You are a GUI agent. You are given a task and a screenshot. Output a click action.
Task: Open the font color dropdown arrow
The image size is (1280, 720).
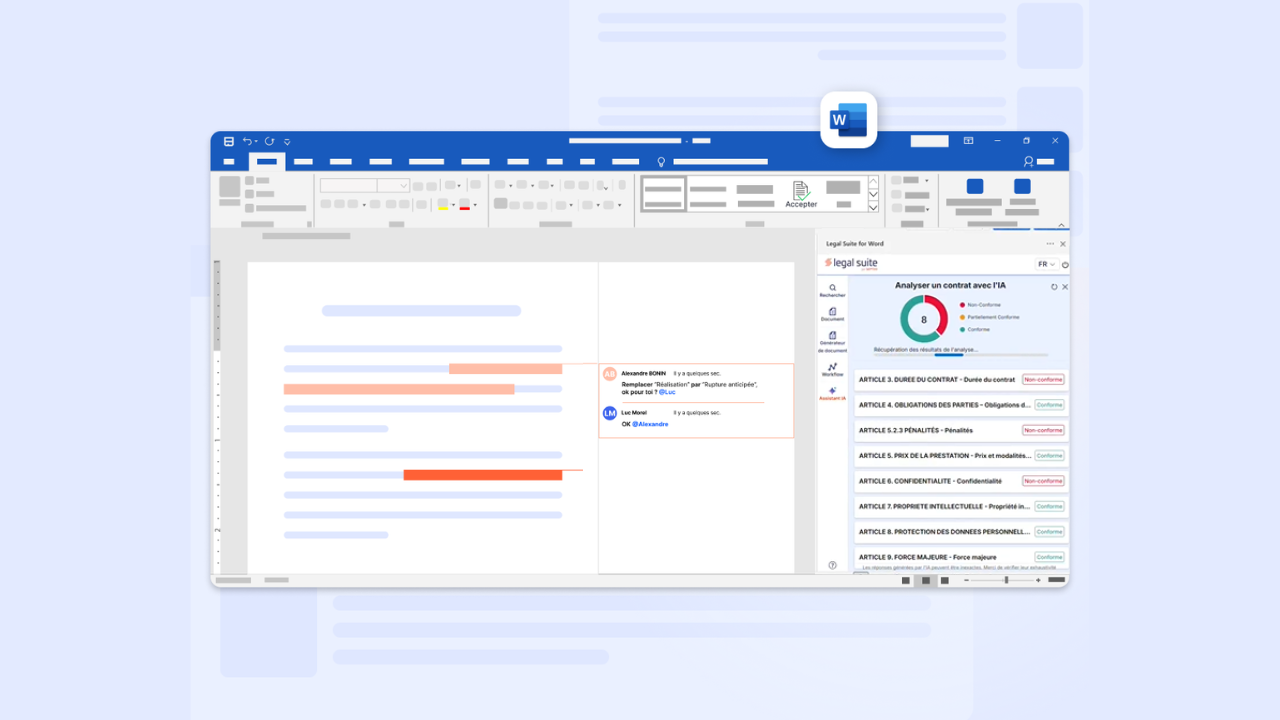pyautogui.click(x=475, y=204)
